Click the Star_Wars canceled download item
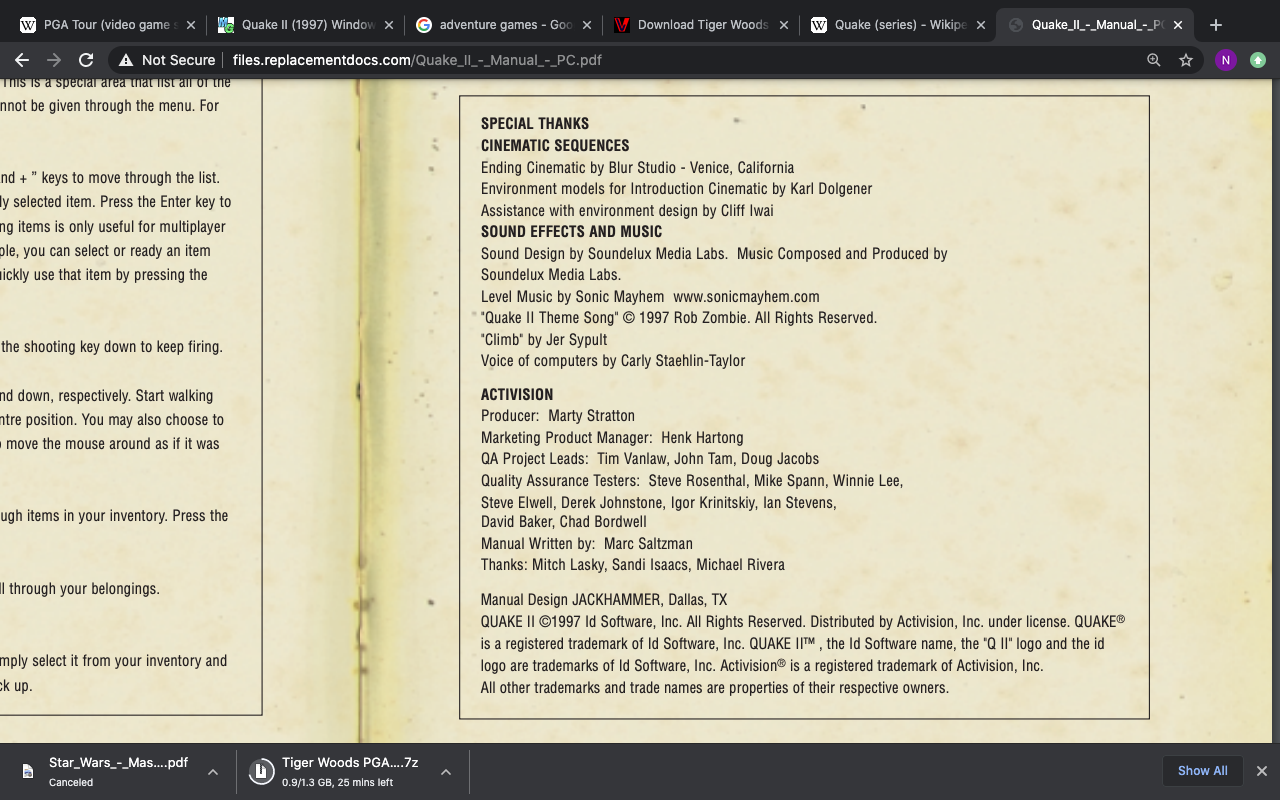 (x=110, y=771)
